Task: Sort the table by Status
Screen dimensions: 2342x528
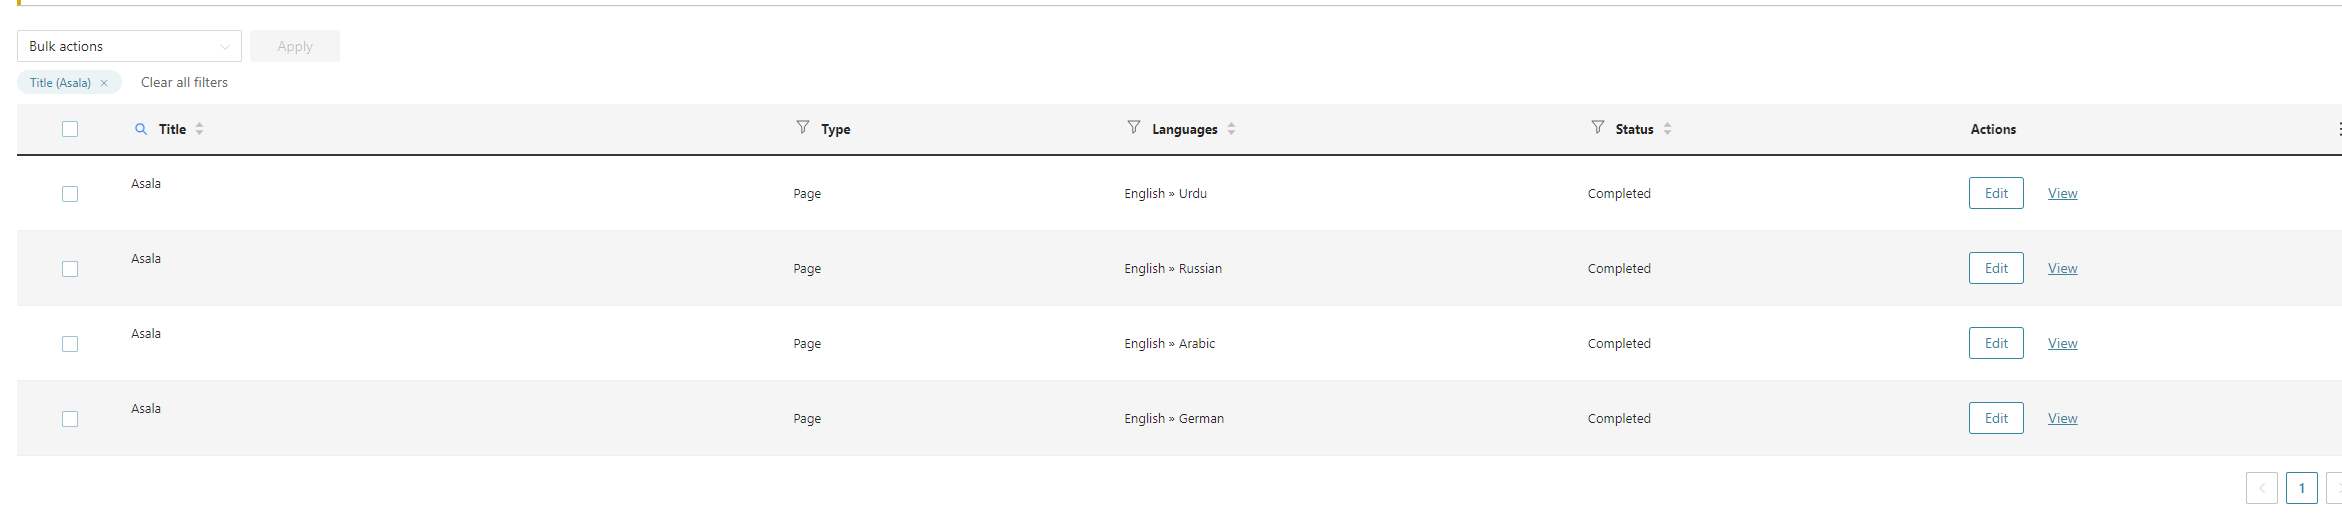Action: point(1667,129)
